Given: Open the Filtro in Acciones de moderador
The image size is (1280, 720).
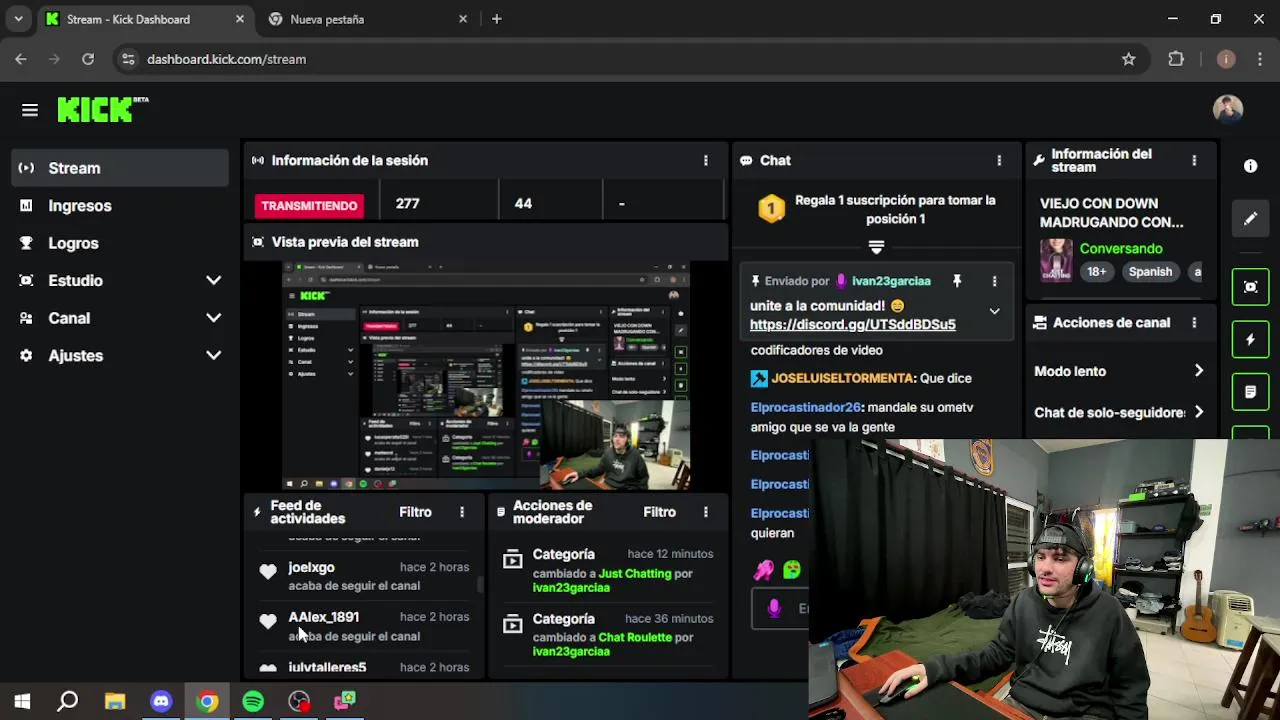Looking at the screenshot, I should click(x=659, y=512).
